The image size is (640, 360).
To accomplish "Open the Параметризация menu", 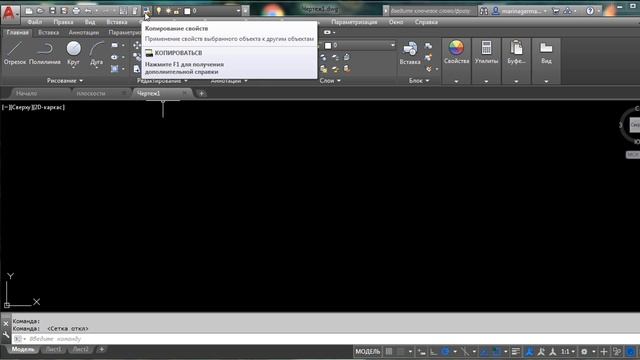I will click(x=354, y=22).
